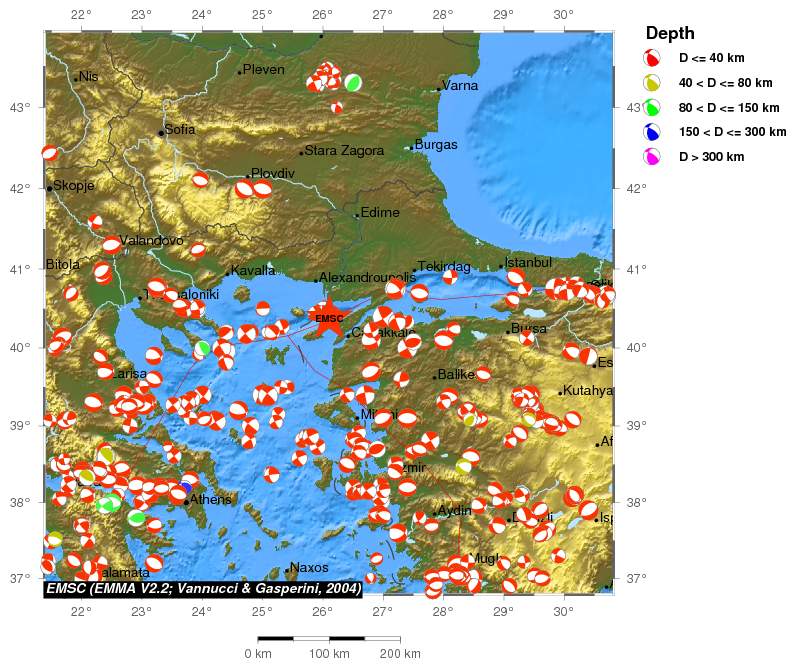The image size is (796, 668).
Task: Select the Burgas city label
Action: coord(437,145)
